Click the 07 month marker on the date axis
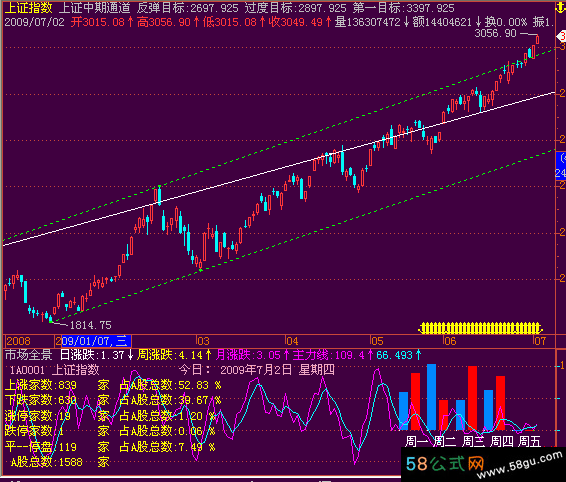Image resolution: width=566 pixels, height=482 pixels. (x=540, y=341)
